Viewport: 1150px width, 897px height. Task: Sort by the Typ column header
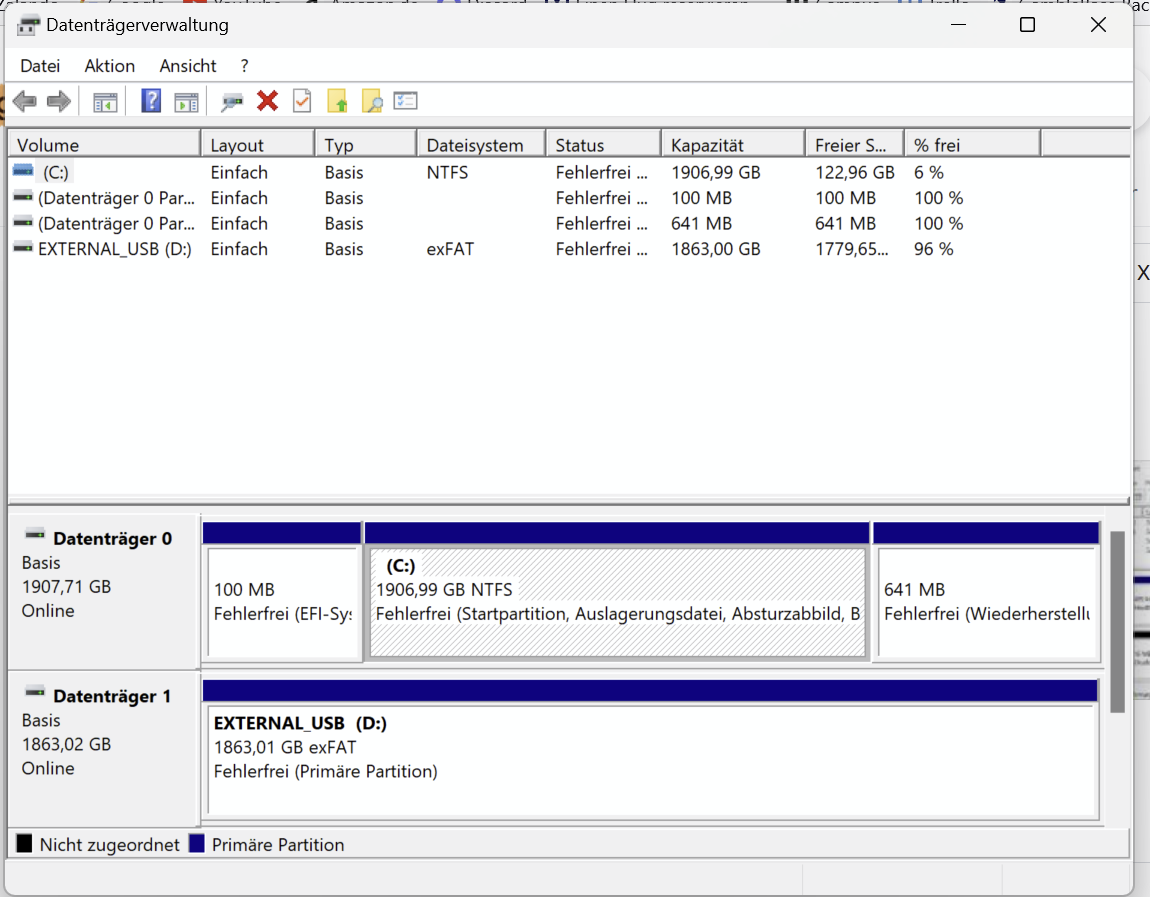365,144
